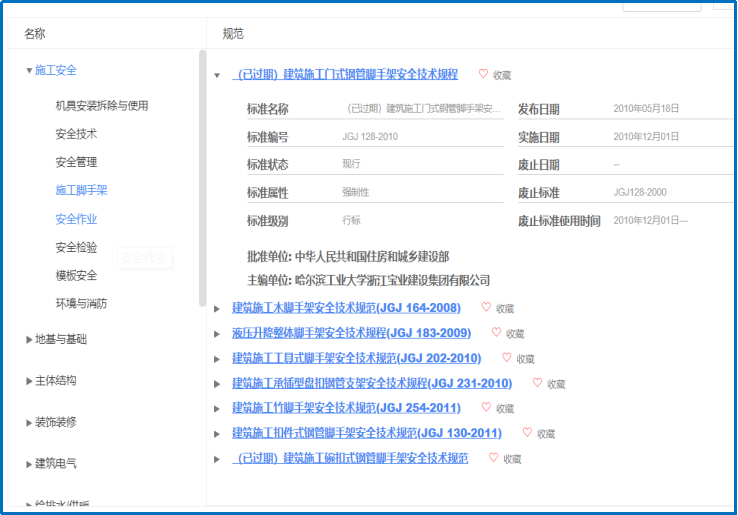The height and width of the screenshot is (515, 738).
Task: Select 施工脚手架 in the sidebar
Action: pyautogui.click(x=81, y=190)
